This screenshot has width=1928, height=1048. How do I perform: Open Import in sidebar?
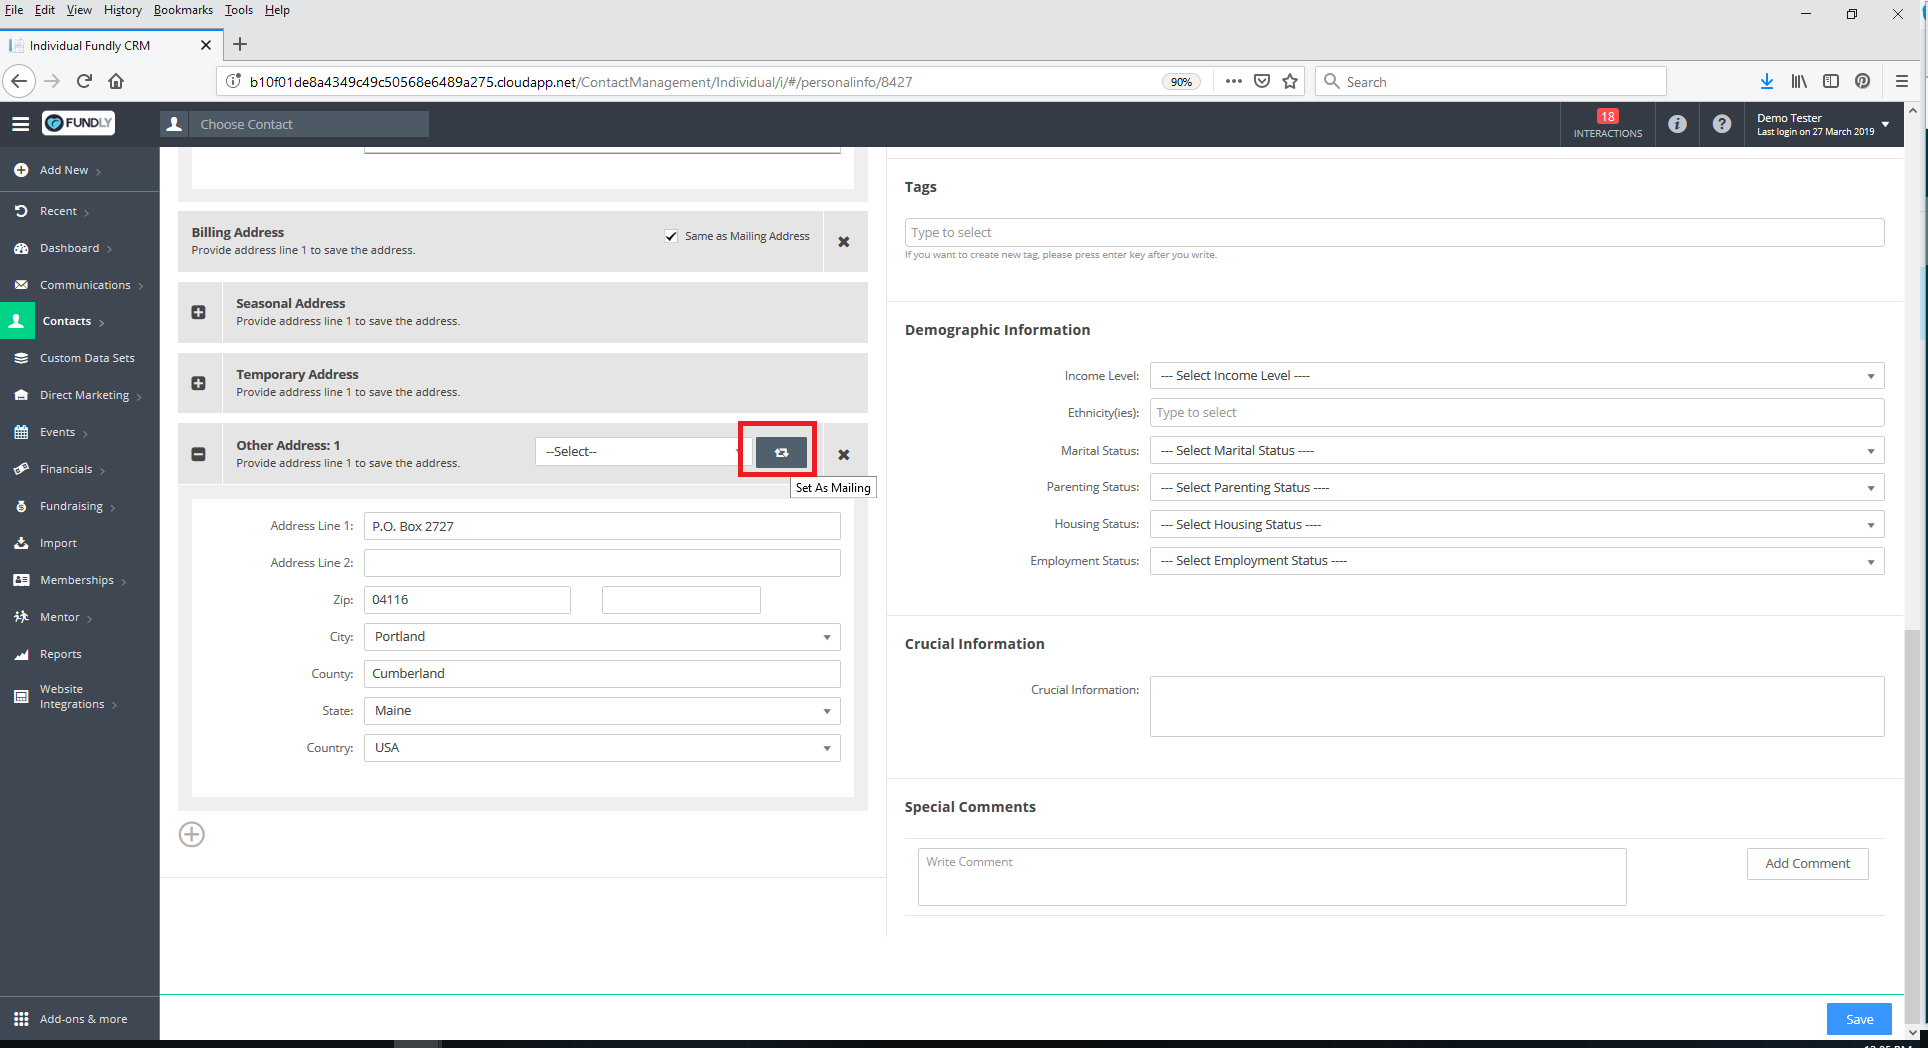58,543
